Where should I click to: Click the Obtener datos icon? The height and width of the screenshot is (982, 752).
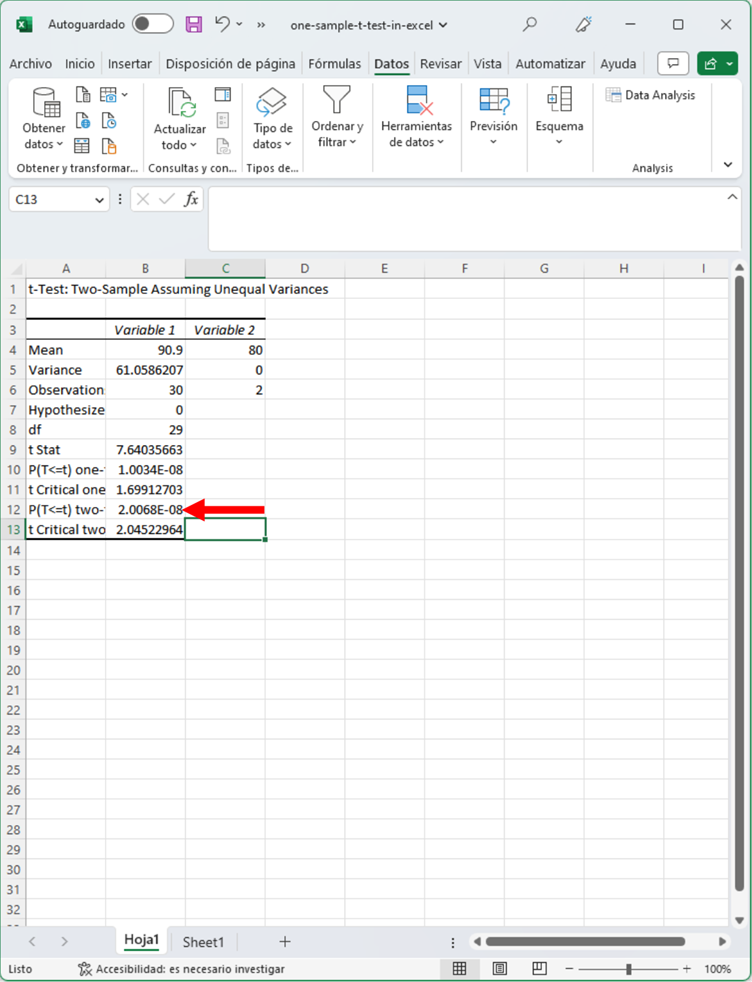tap(45, 102)
